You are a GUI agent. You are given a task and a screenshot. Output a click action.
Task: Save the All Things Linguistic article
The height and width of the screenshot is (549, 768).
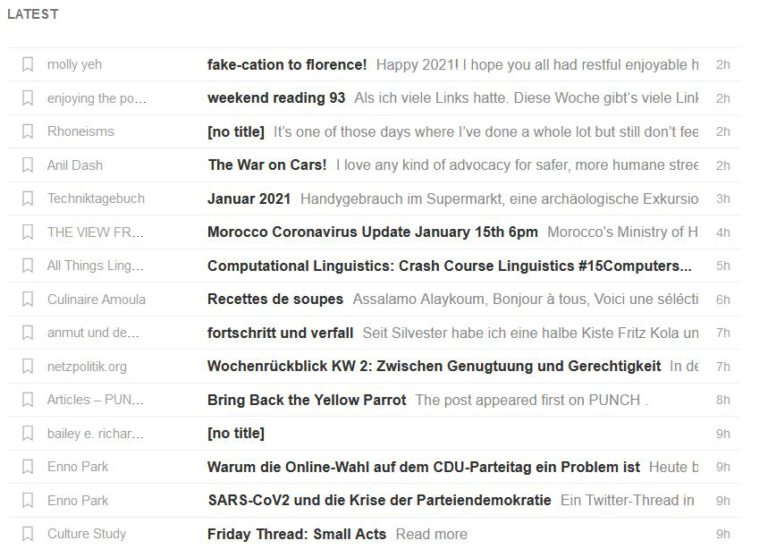coord(28,265)
